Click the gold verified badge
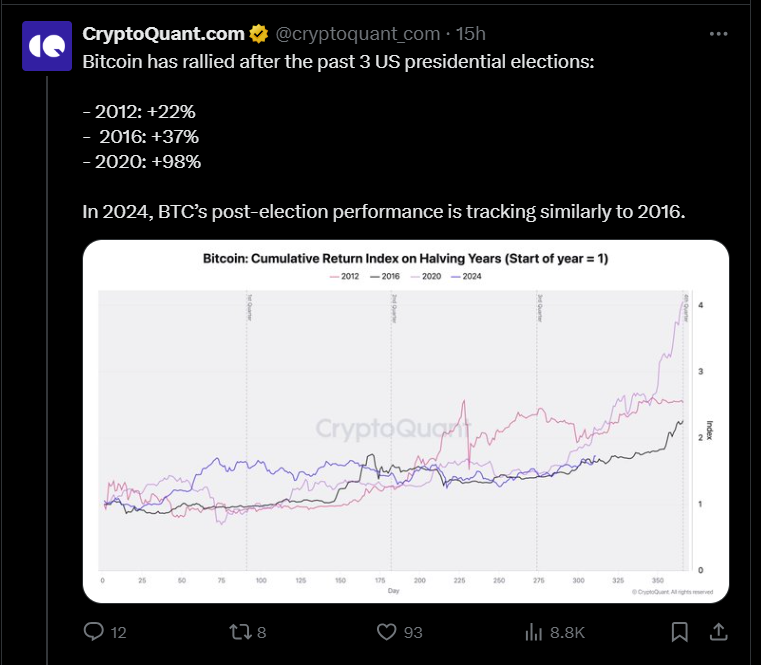 point(258,34)
